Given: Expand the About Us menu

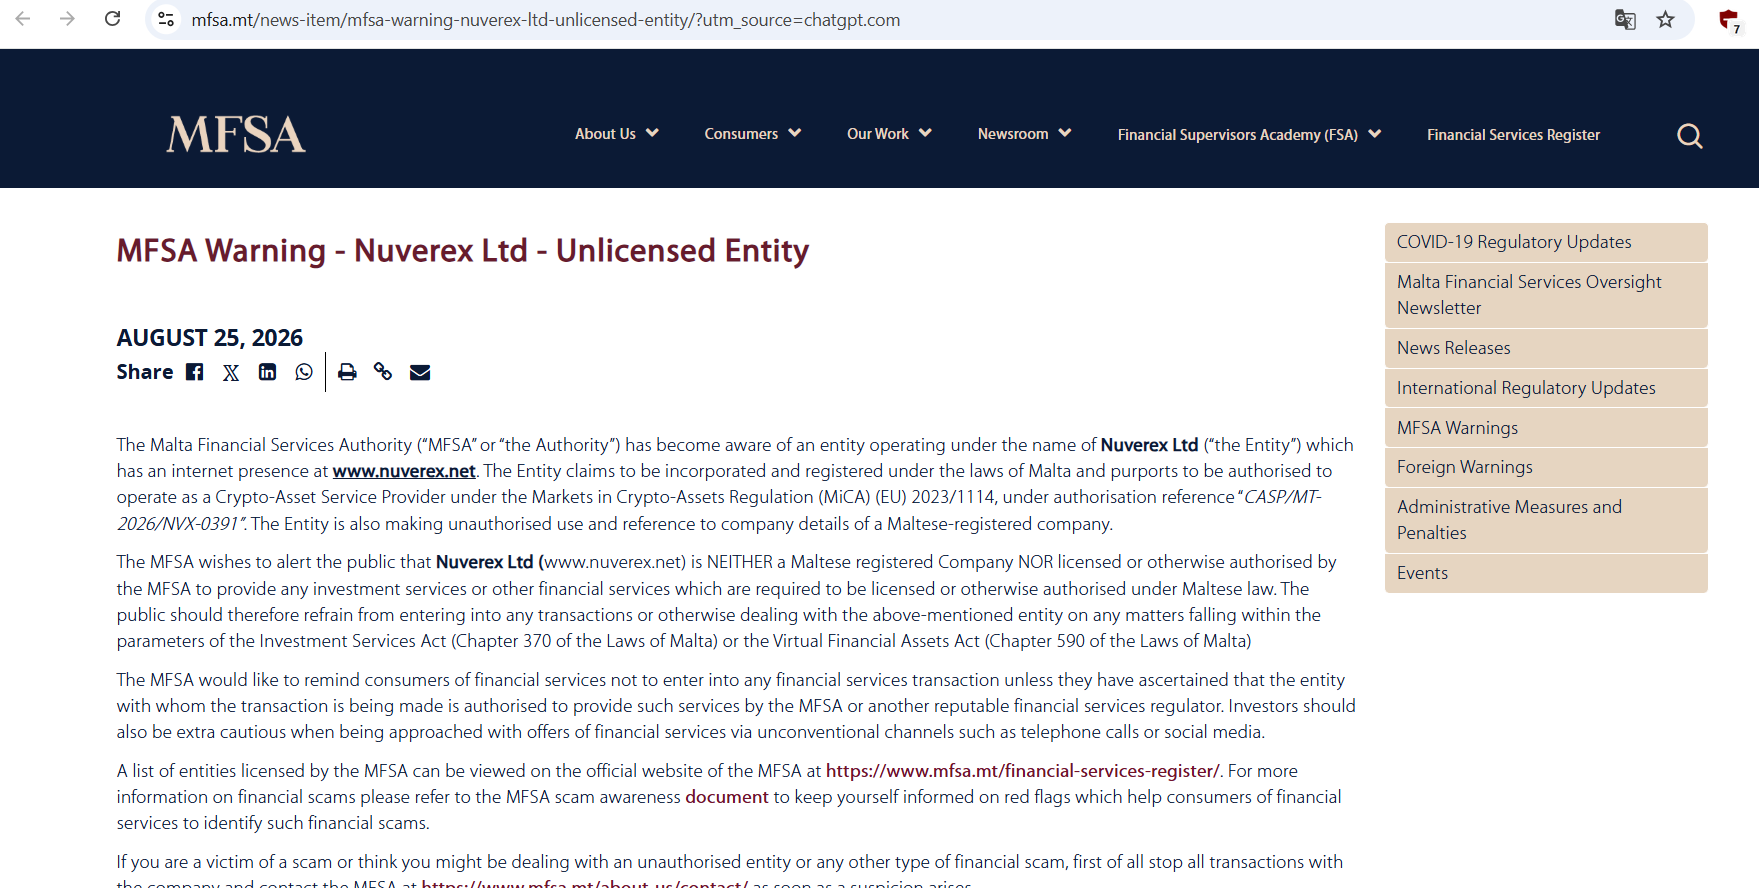Looking at the screenshot, I should pyautogui.click(x=616, y=134).
